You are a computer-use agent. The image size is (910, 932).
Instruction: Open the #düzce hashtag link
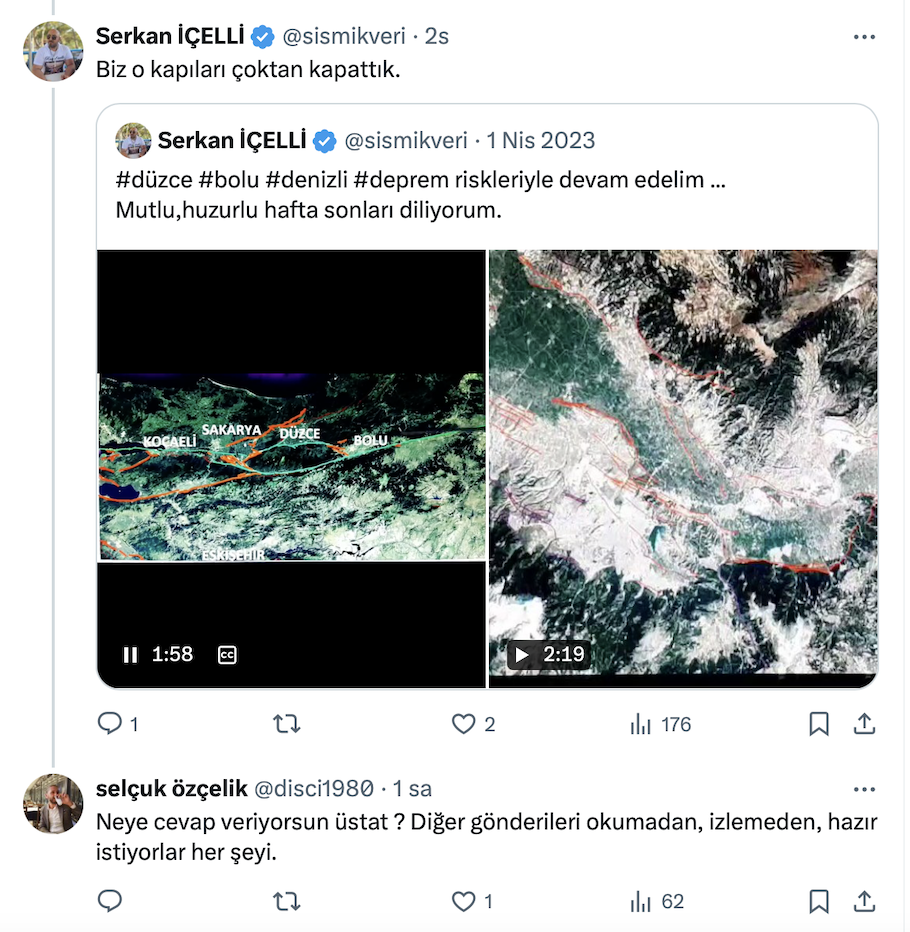(x=154, y=183)
